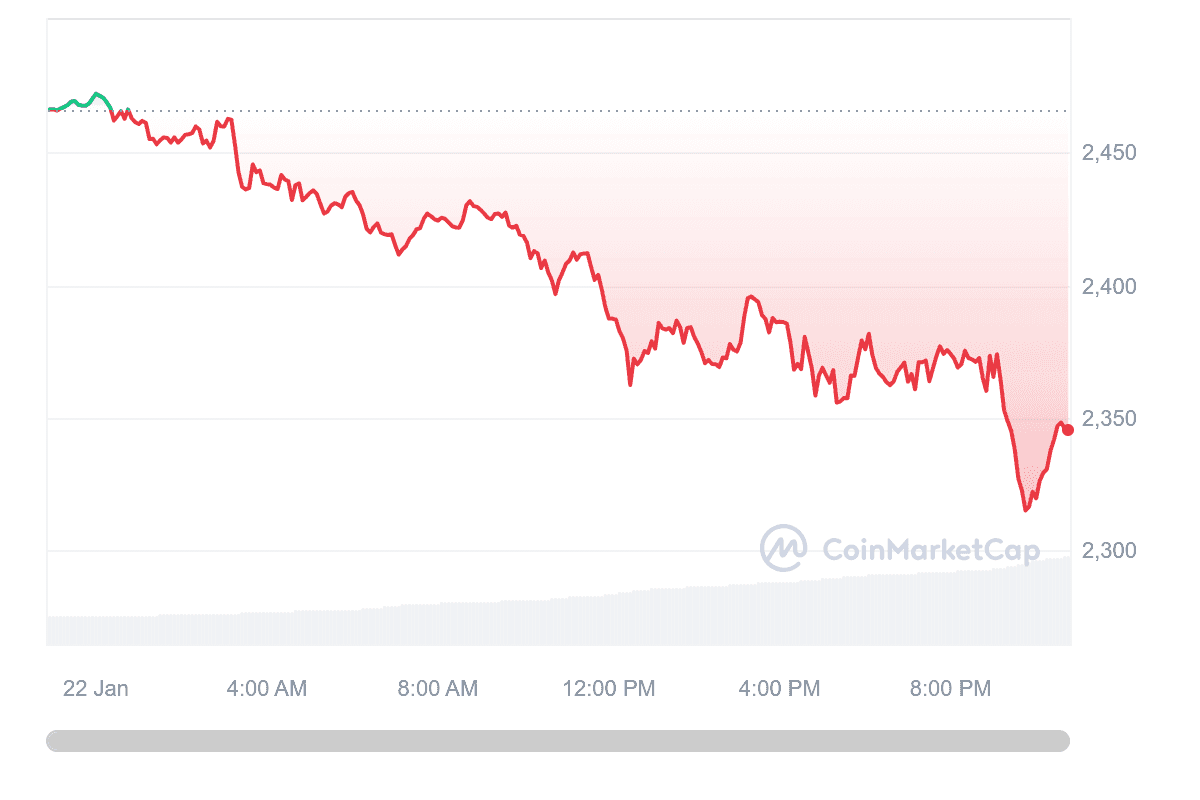
Task: Click the 2,350 price axis label
Action: coord(1109,419)
